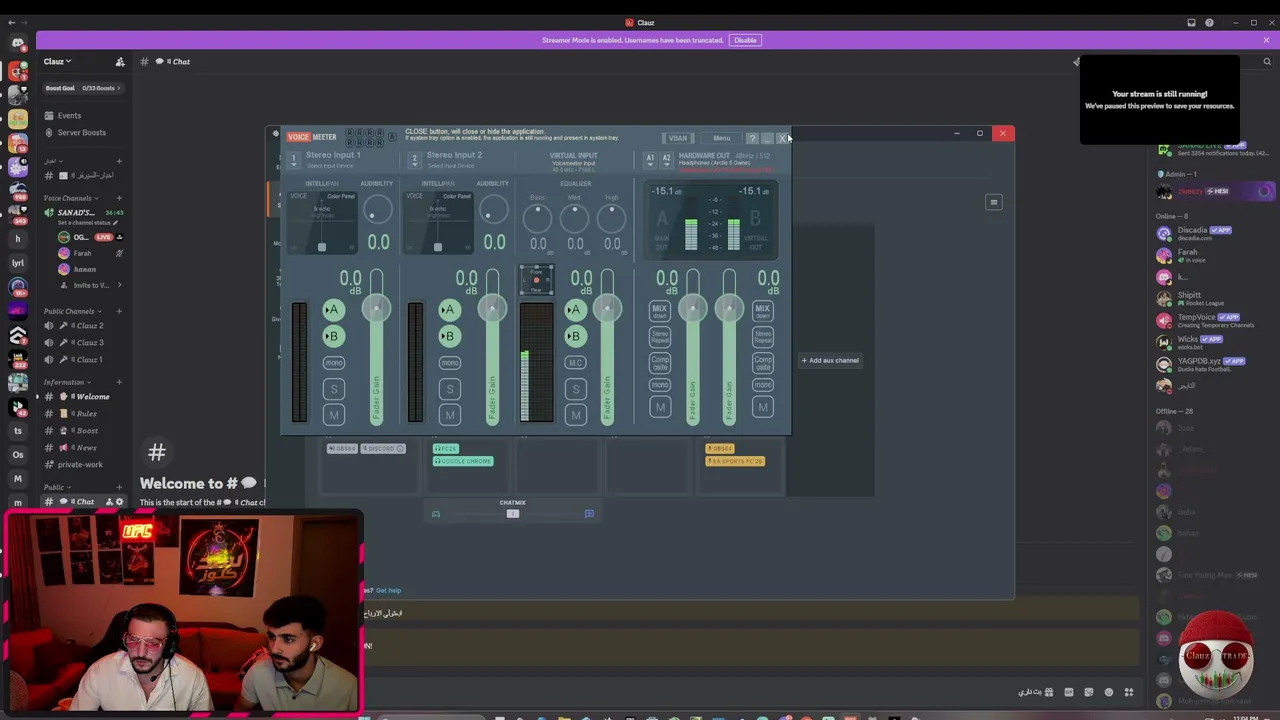Viewport: 1280px width, 720px height.
Task: Open the Voicemeeter Menu button
Action: pos(721,138)
